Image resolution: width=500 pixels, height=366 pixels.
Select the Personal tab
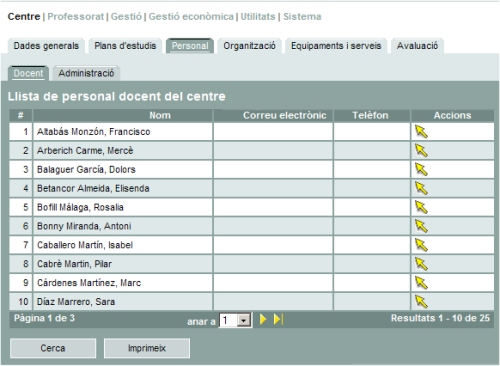(x=190, y=46)
